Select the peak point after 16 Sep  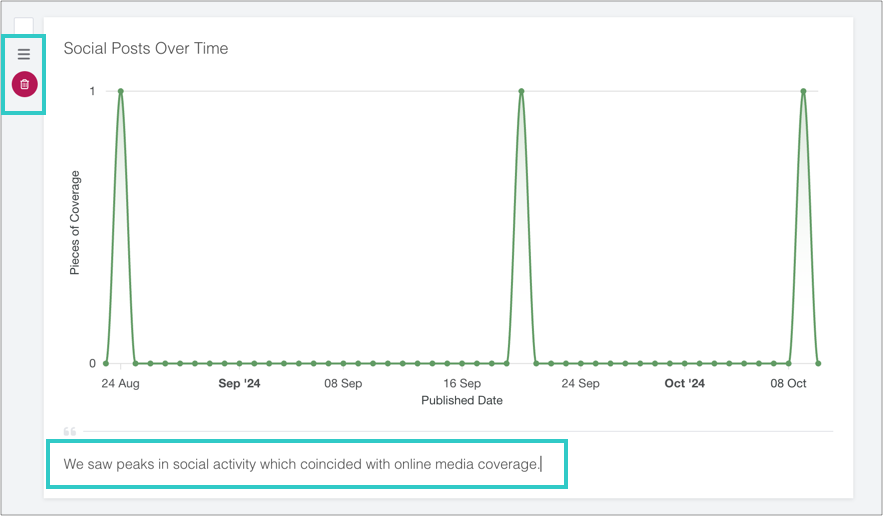(521, 91)
